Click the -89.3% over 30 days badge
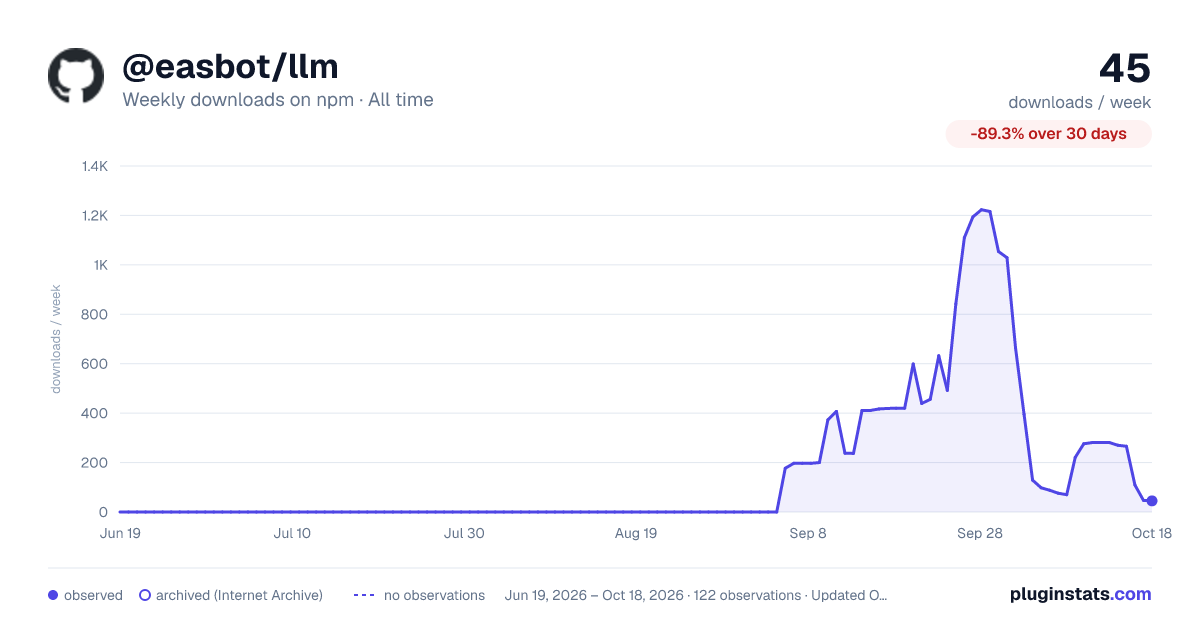This screenshot has height=630, width=1200. (1049, 134)
